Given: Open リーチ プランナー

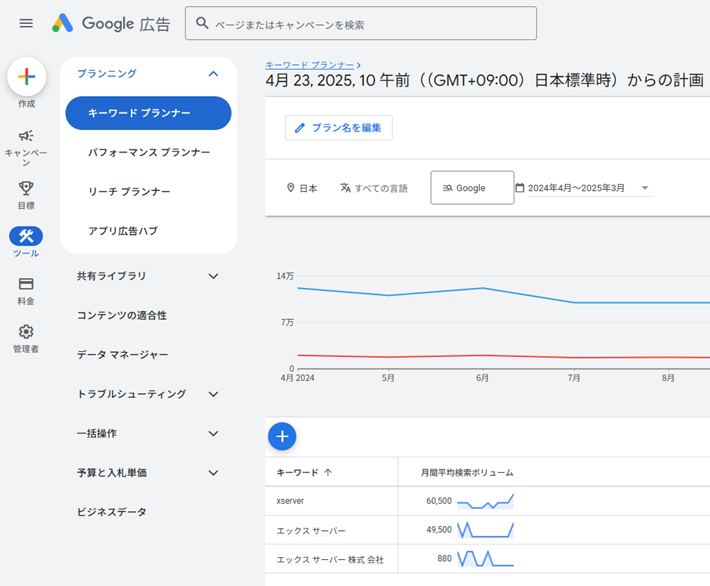Looking at the screenshot, I should (x=129, y=192).
